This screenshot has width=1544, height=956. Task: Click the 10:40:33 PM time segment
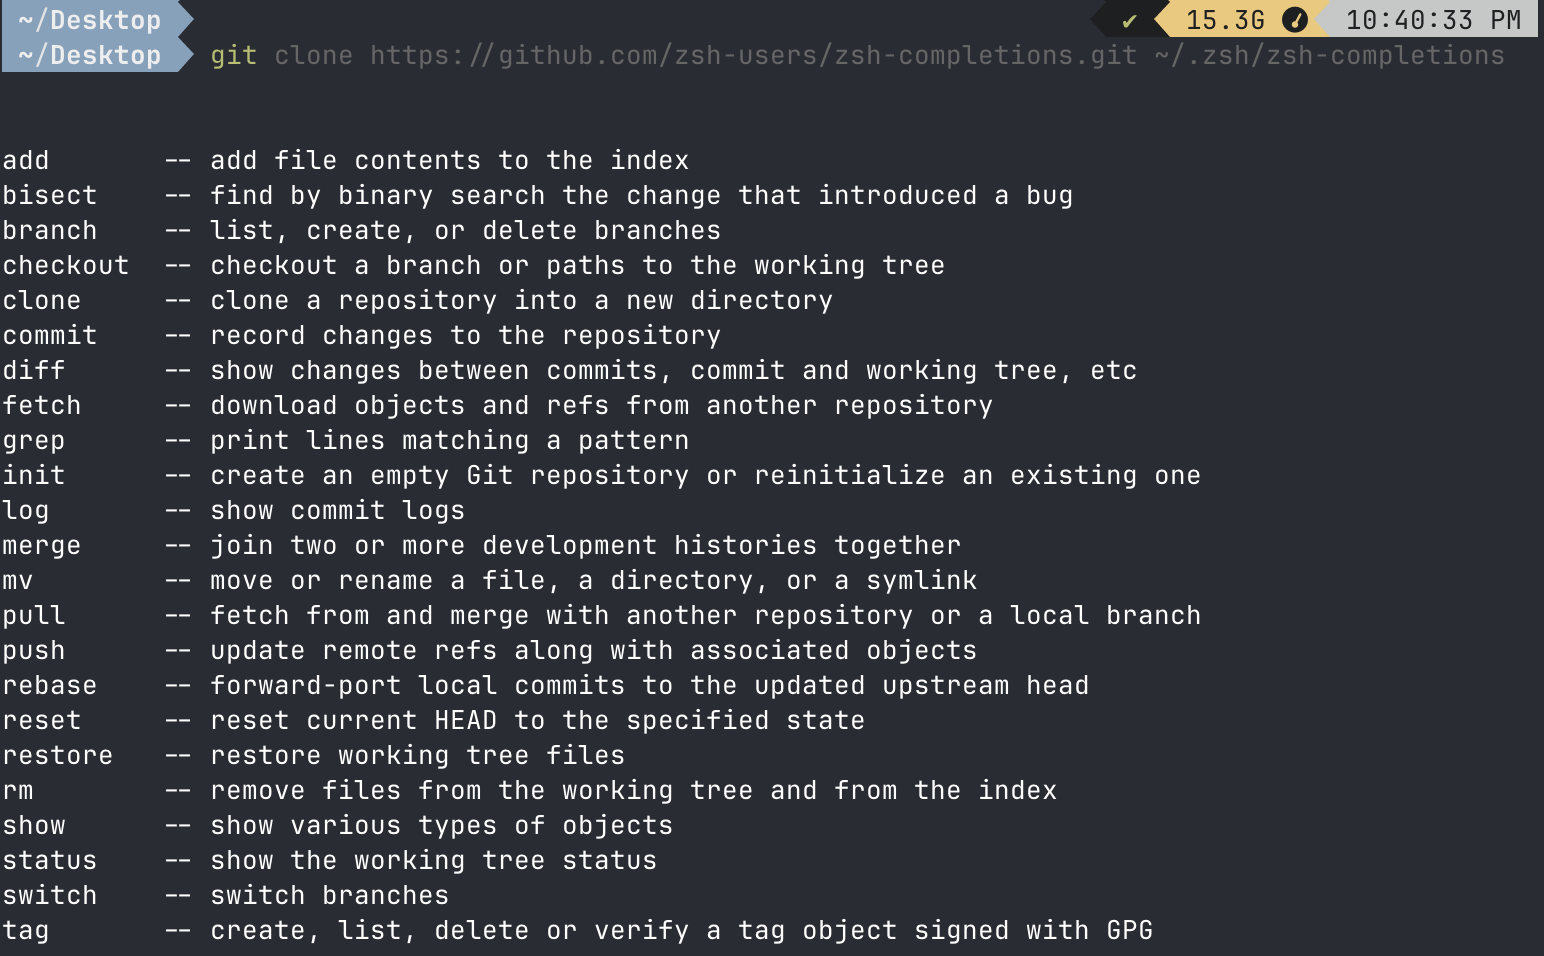tap(1433, 20)
